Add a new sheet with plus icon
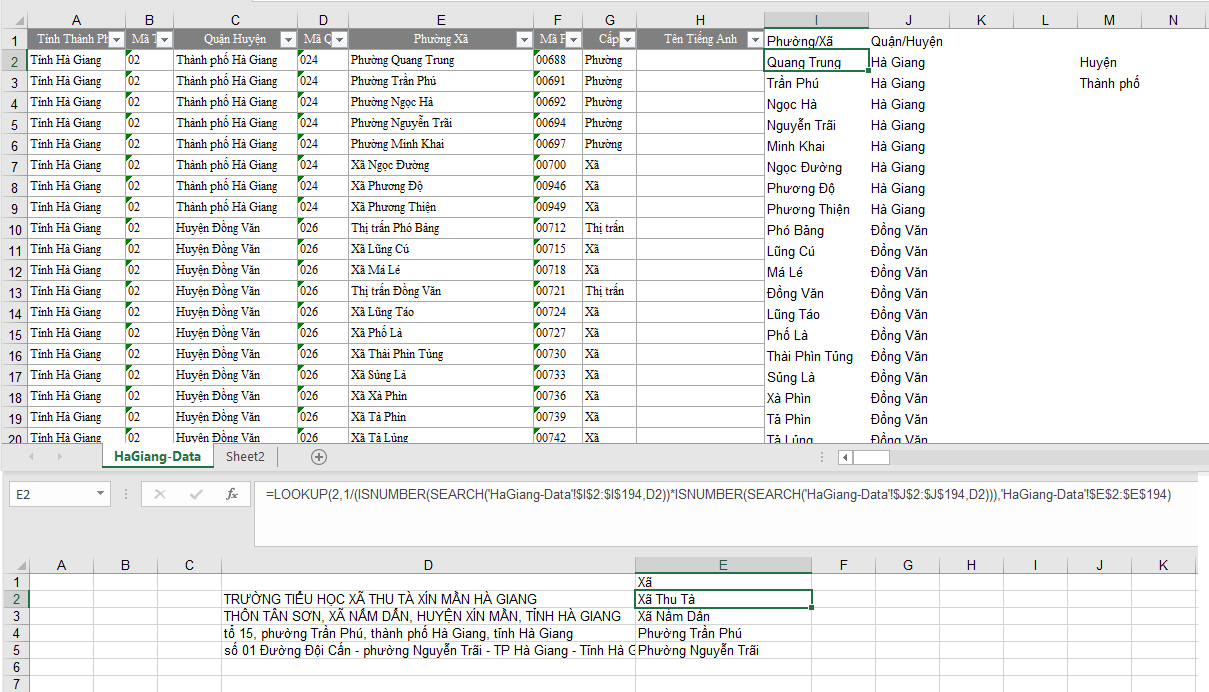Image resolution: width=1209 pixels, height=692 pixels. click(319, 457)
